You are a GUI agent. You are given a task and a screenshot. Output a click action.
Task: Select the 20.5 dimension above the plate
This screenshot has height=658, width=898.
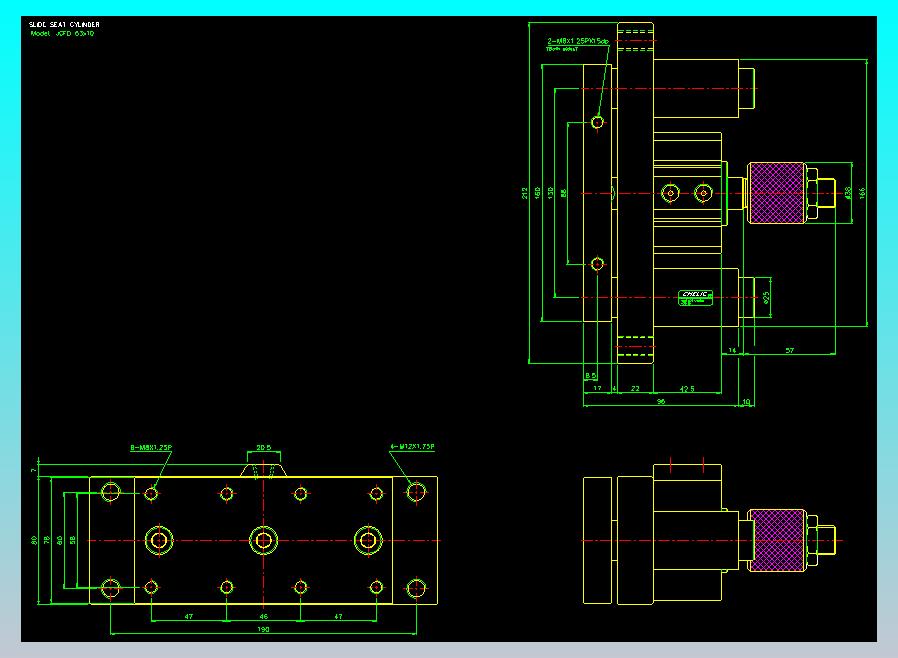point(263,448)
